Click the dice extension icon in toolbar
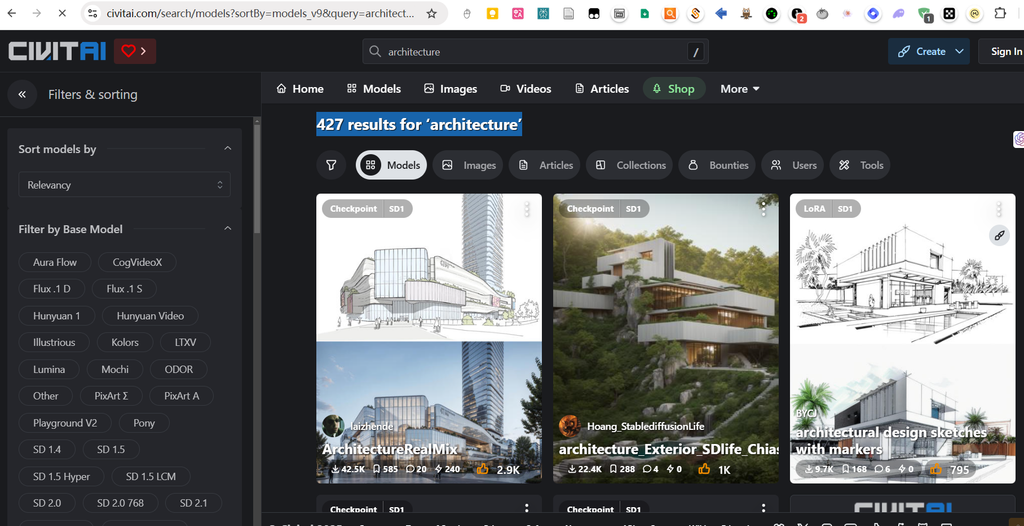This screenshot has height=526, width=1024. [950, 13]
